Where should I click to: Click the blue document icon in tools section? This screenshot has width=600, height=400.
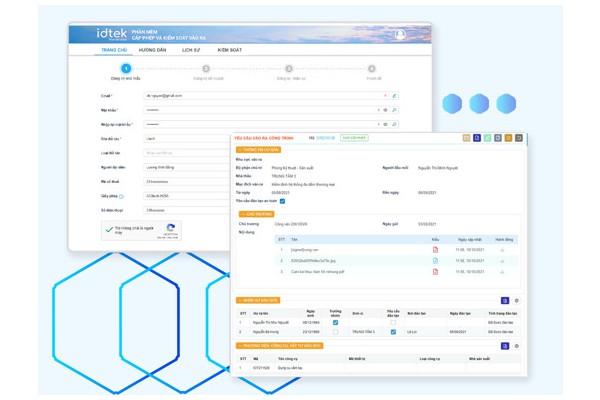tap(505, 346)
